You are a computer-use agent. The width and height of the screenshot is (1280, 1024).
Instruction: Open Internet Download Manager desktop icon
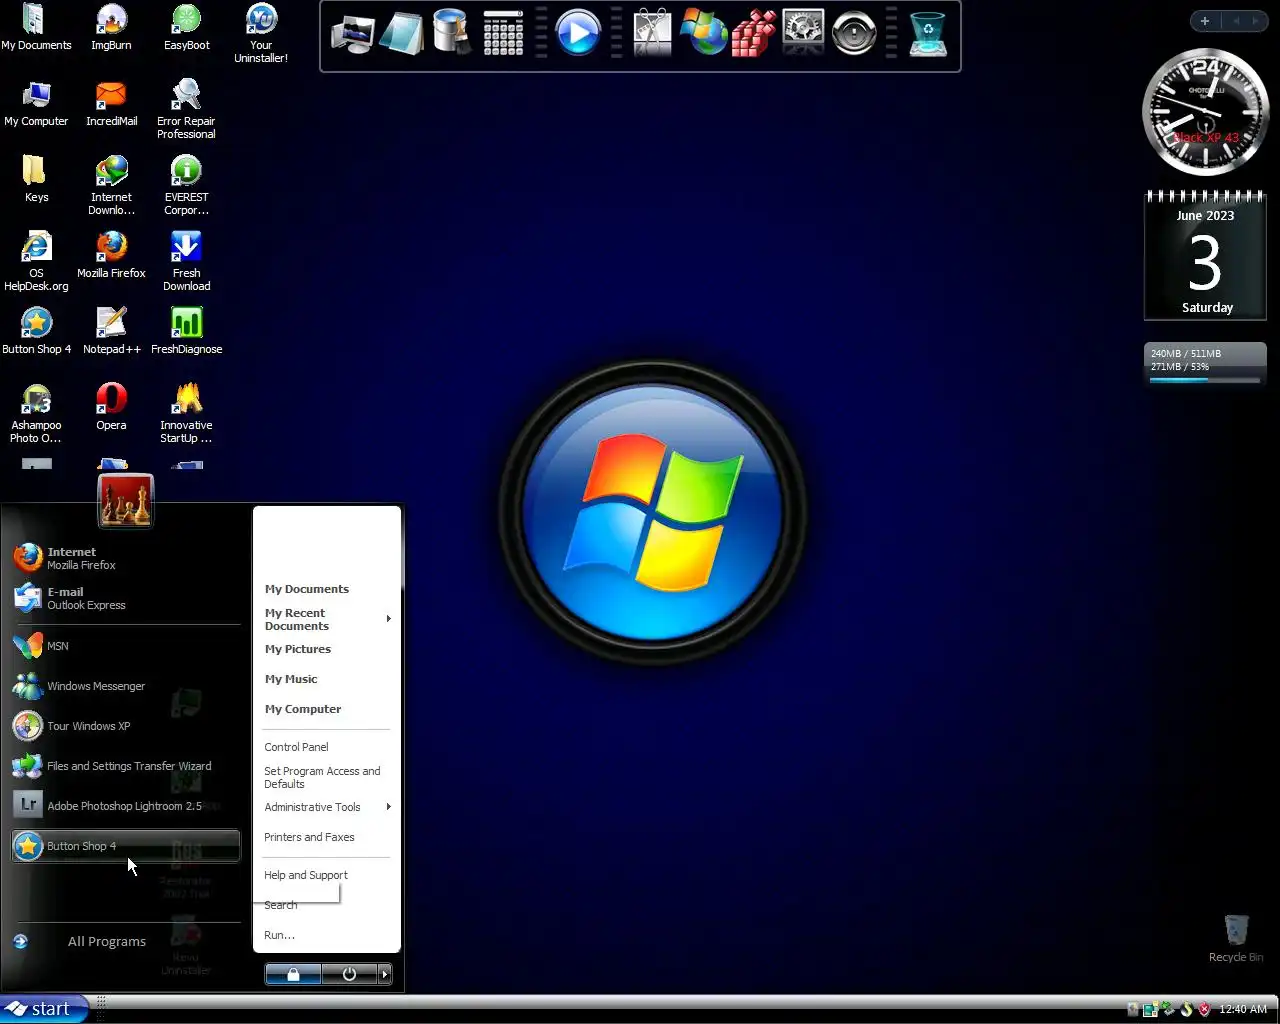(111, 185)
